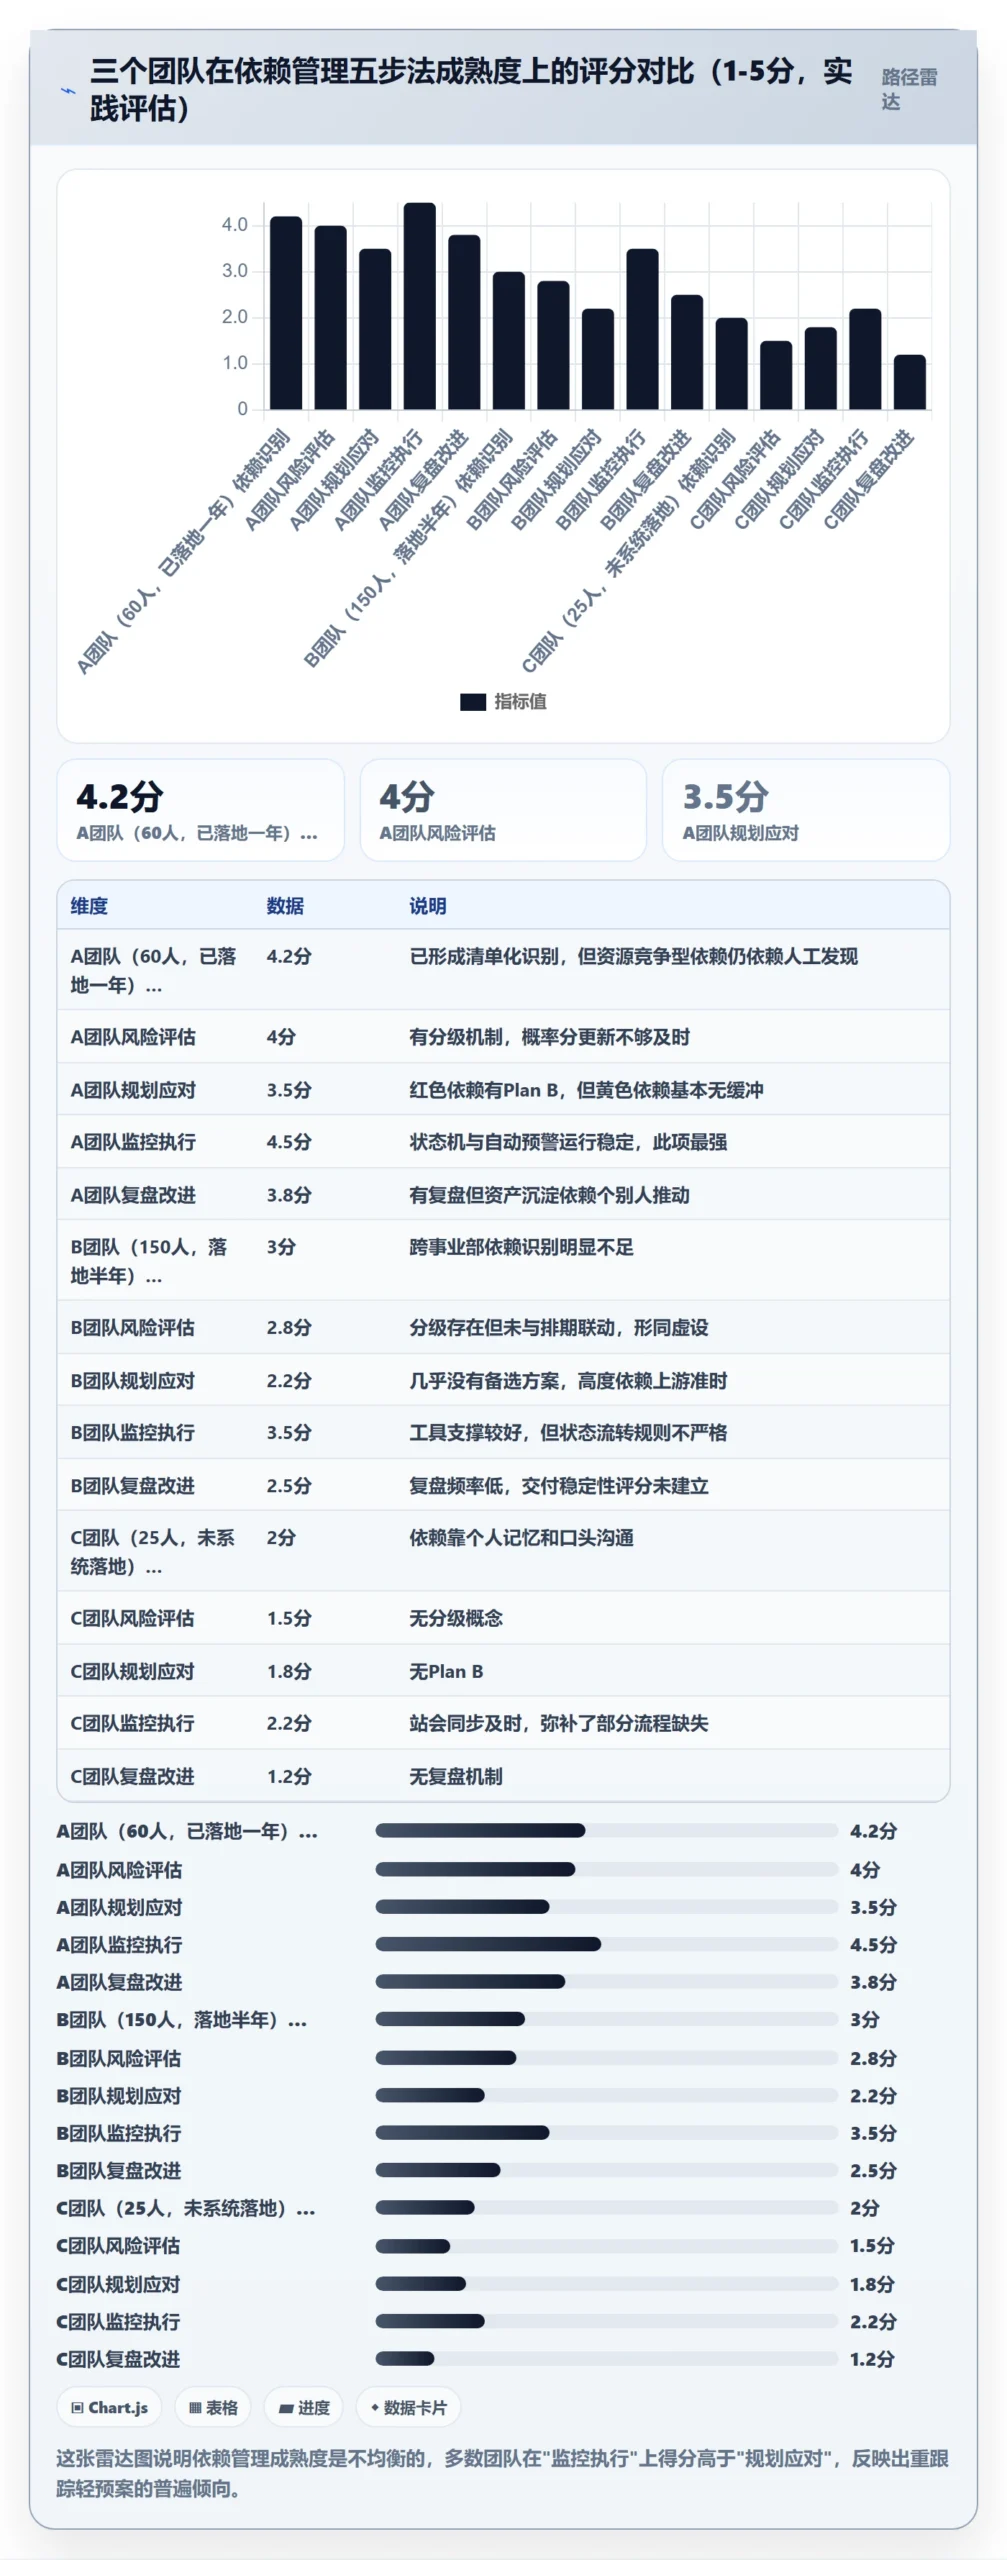Click the 3.8分 value in the table
The height and width of the screenshot is (2560, 1007).
289,1195
